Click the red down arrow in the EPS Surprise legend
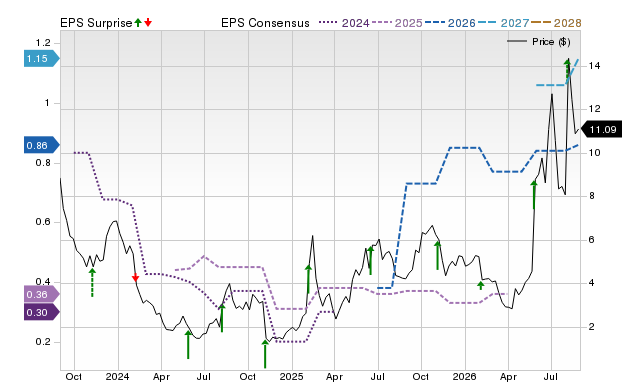Viewport: 640px width, 382px height. 148,23
